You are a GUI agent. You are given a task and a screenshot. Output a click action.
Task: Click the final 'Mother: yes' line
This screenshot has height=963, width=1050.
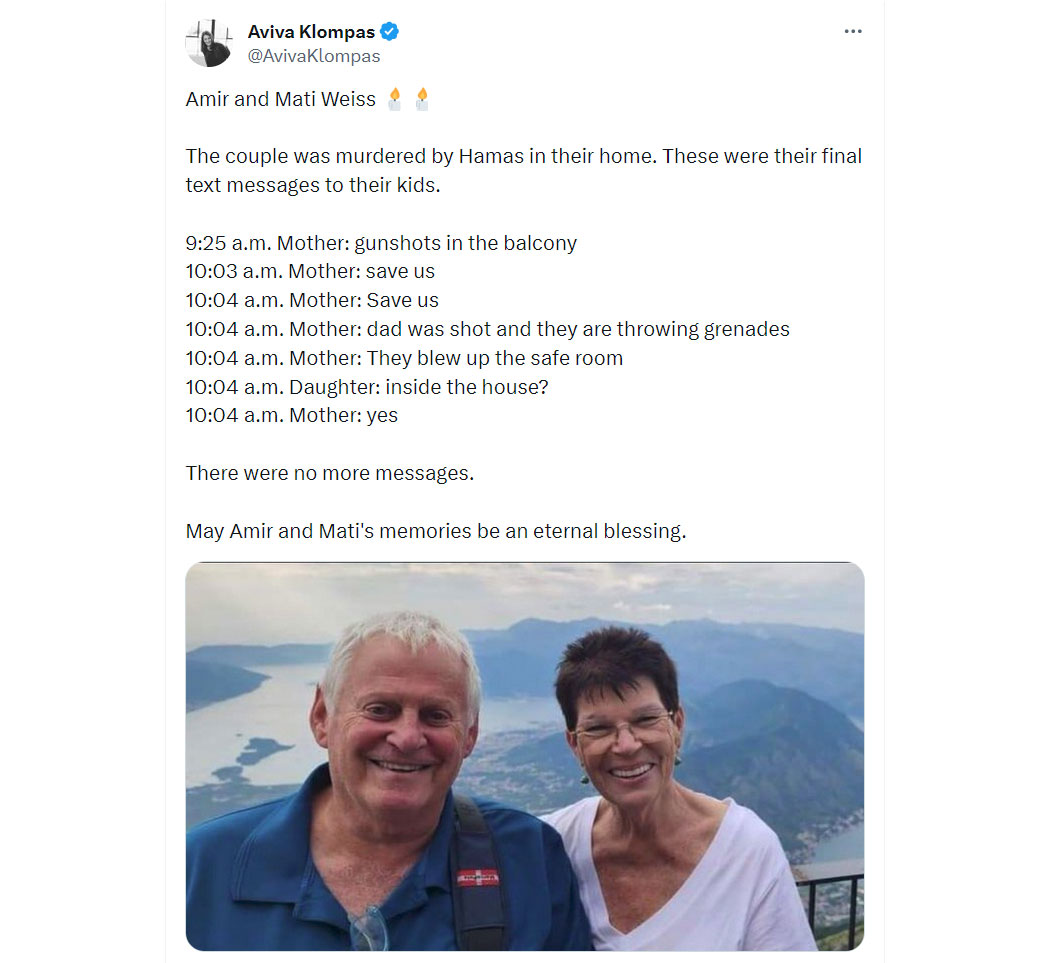click(291, 416)
